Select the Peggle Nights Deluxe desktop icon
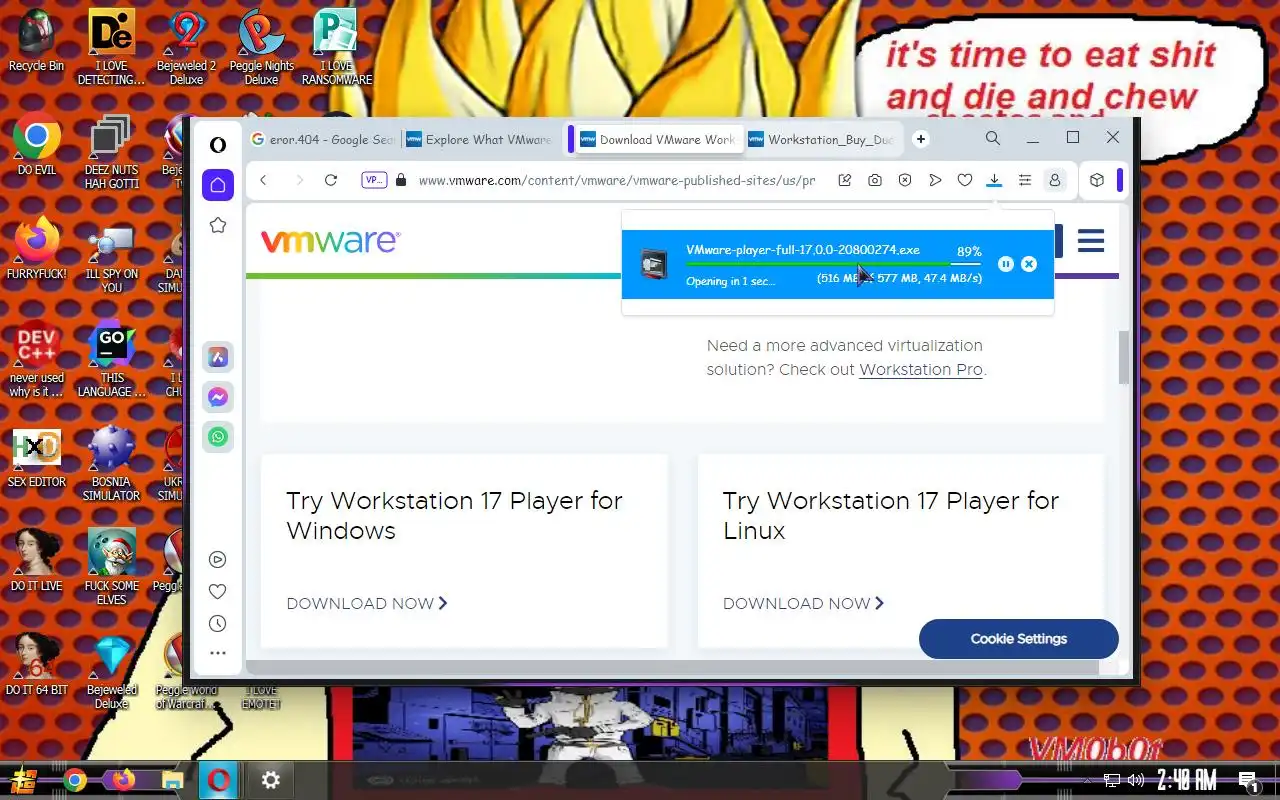The image size is (1280, 800). click(x=262, y=48)
